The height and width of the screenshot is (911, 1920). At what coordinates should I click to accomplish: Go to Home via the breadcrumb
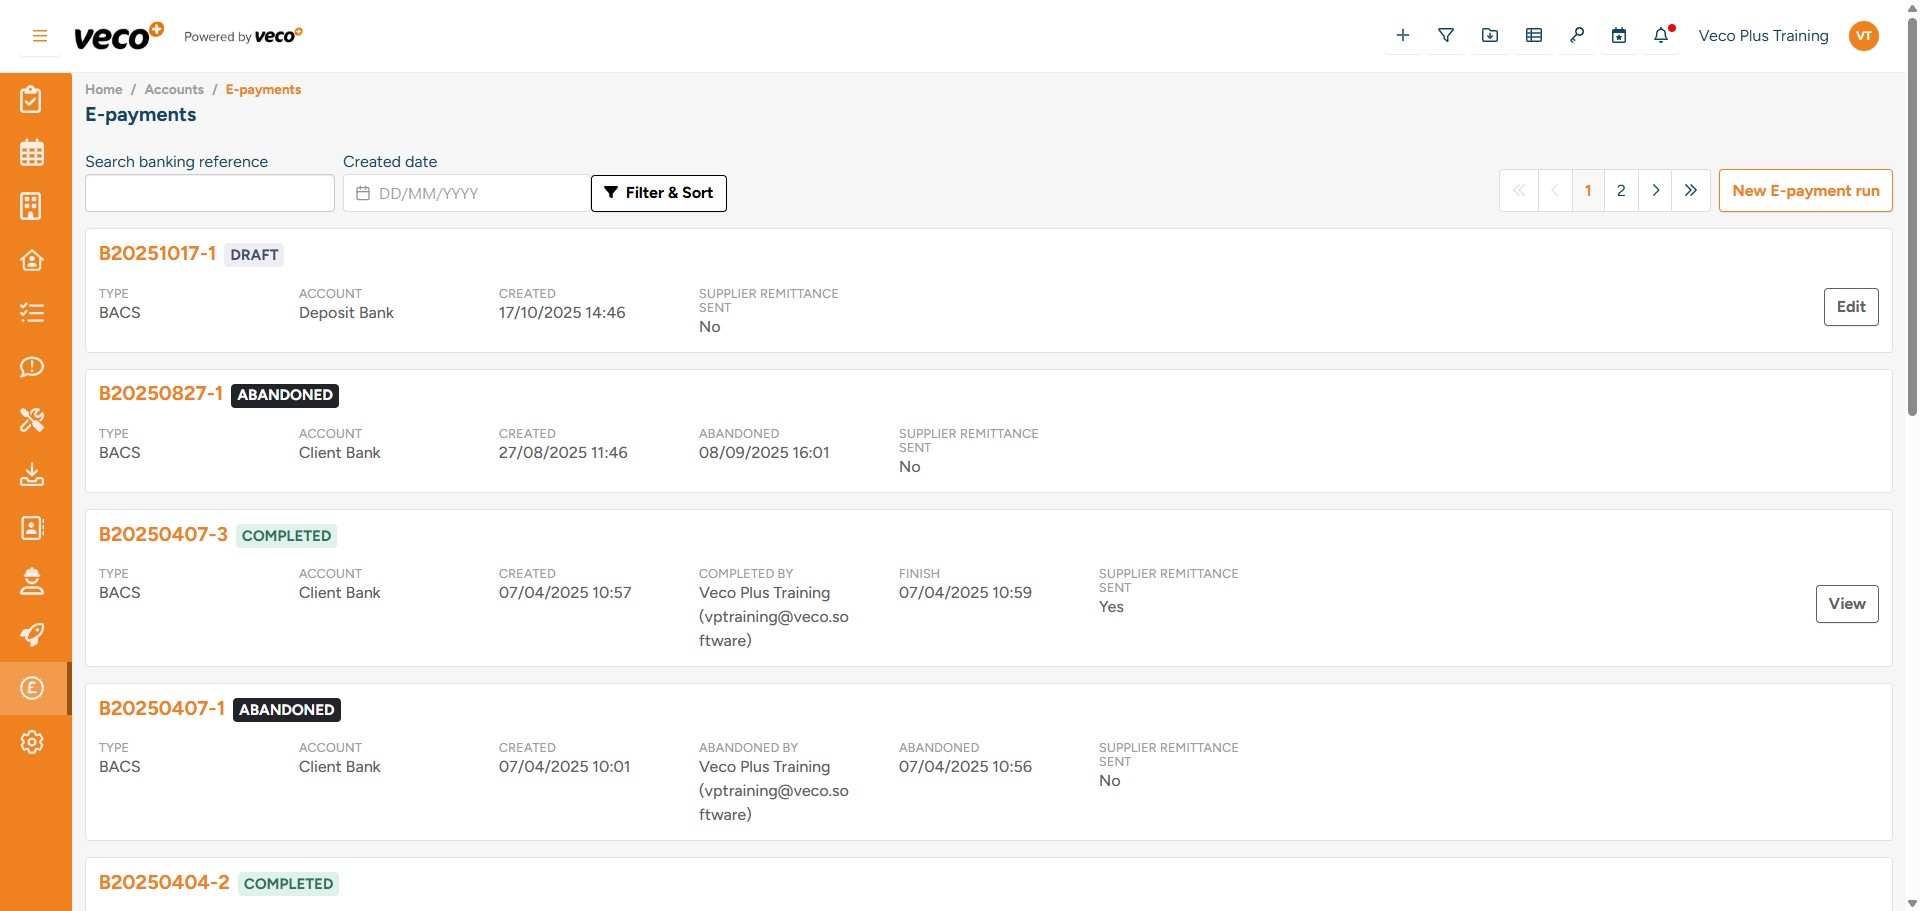click(x=103, y=89)
